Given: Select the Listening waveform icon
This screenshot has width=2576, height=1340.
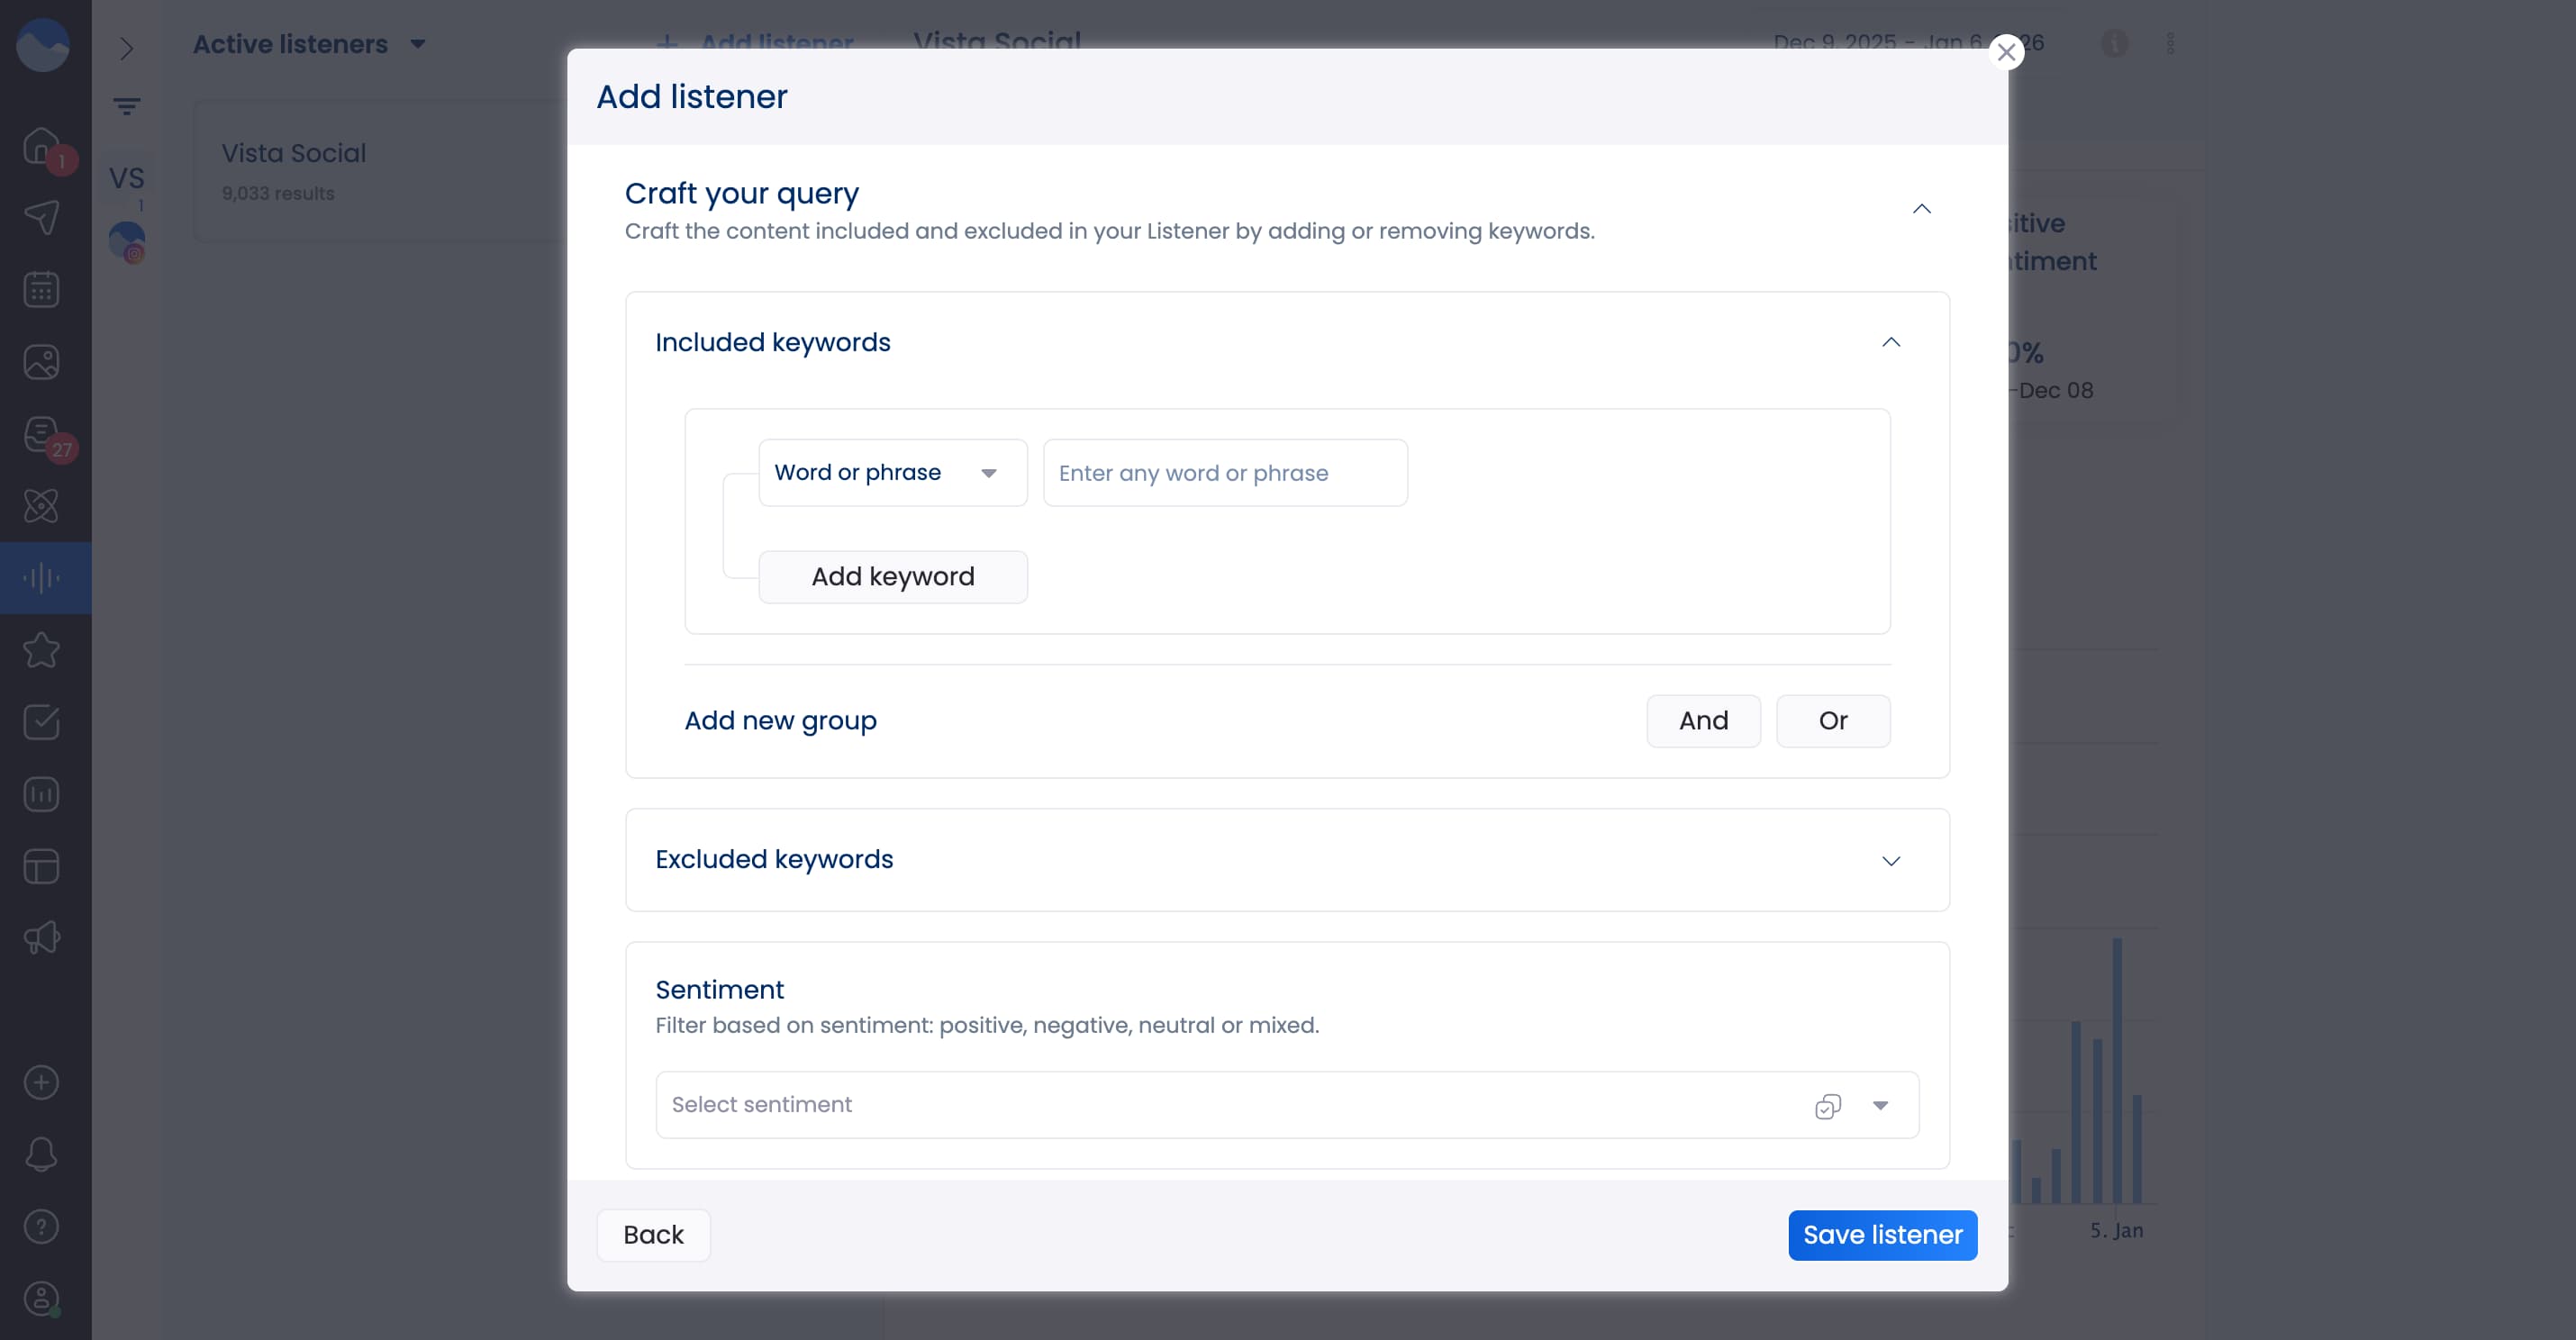Looking at the screenshot, I should coord(41,577).
